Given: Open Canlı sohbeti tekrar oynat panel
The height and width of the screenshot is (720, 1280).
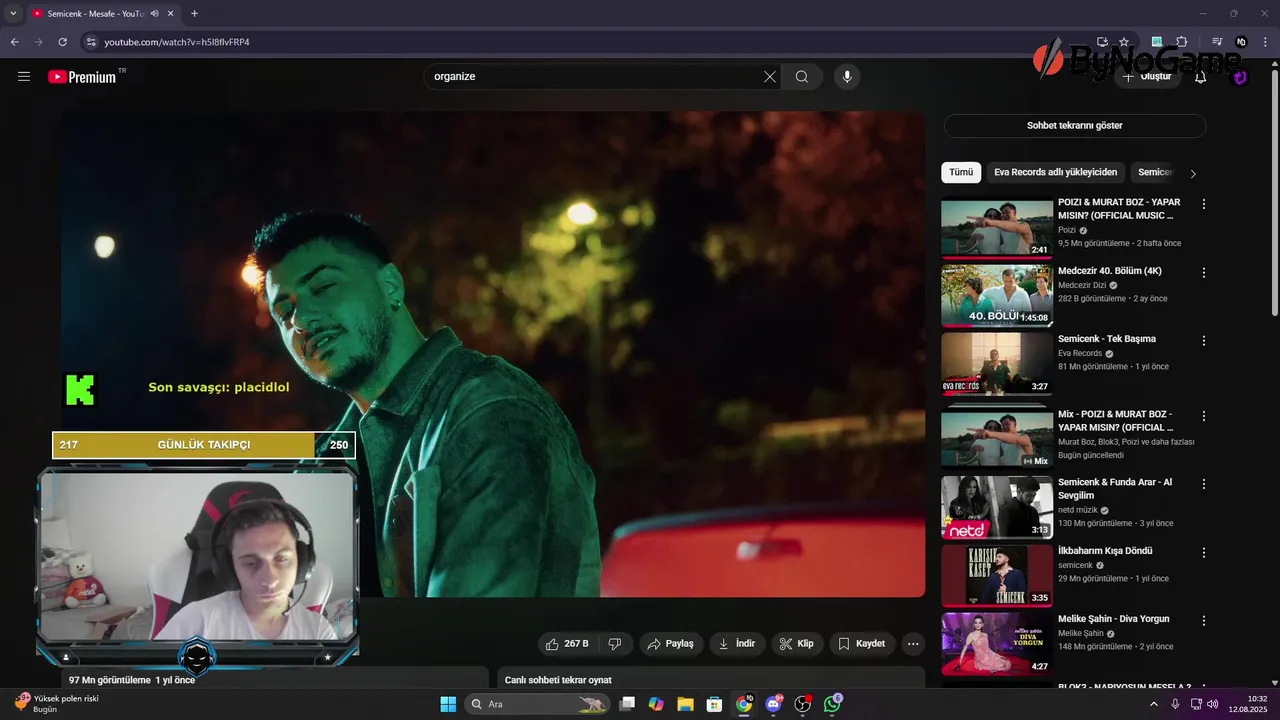Looking at the screenshot, I should coord(710,678).
